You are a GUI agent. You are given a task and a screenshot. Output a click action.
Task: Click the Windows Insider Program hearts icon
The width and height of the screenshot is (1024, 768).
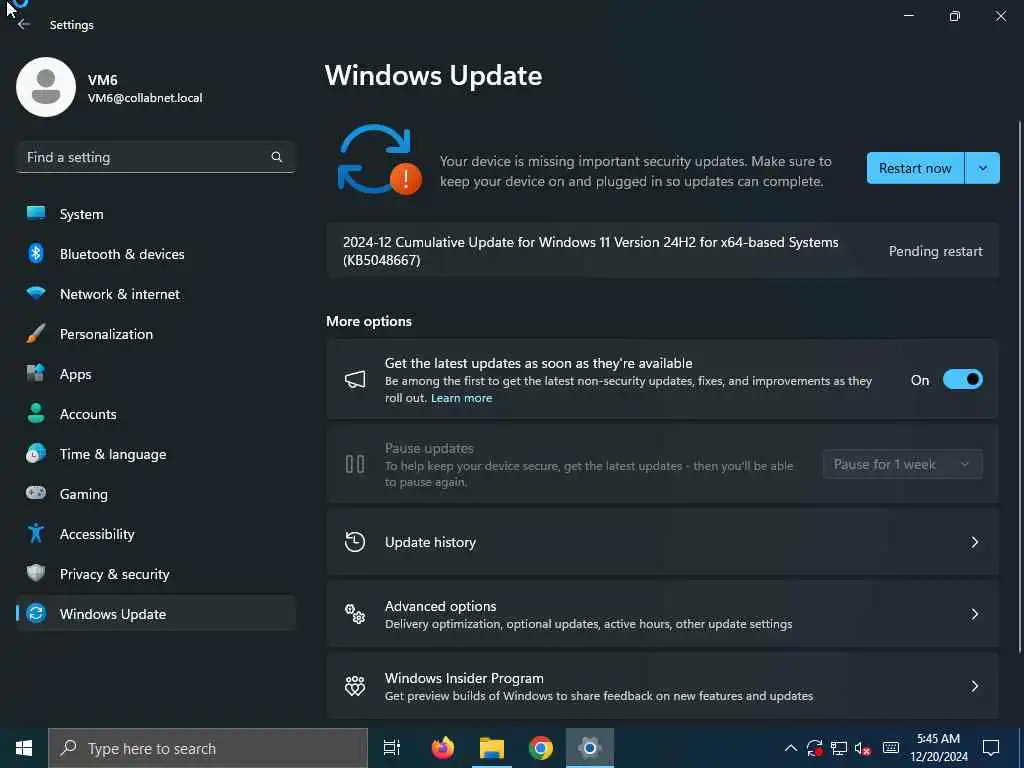pyautogui.click(x=355, y=686)
